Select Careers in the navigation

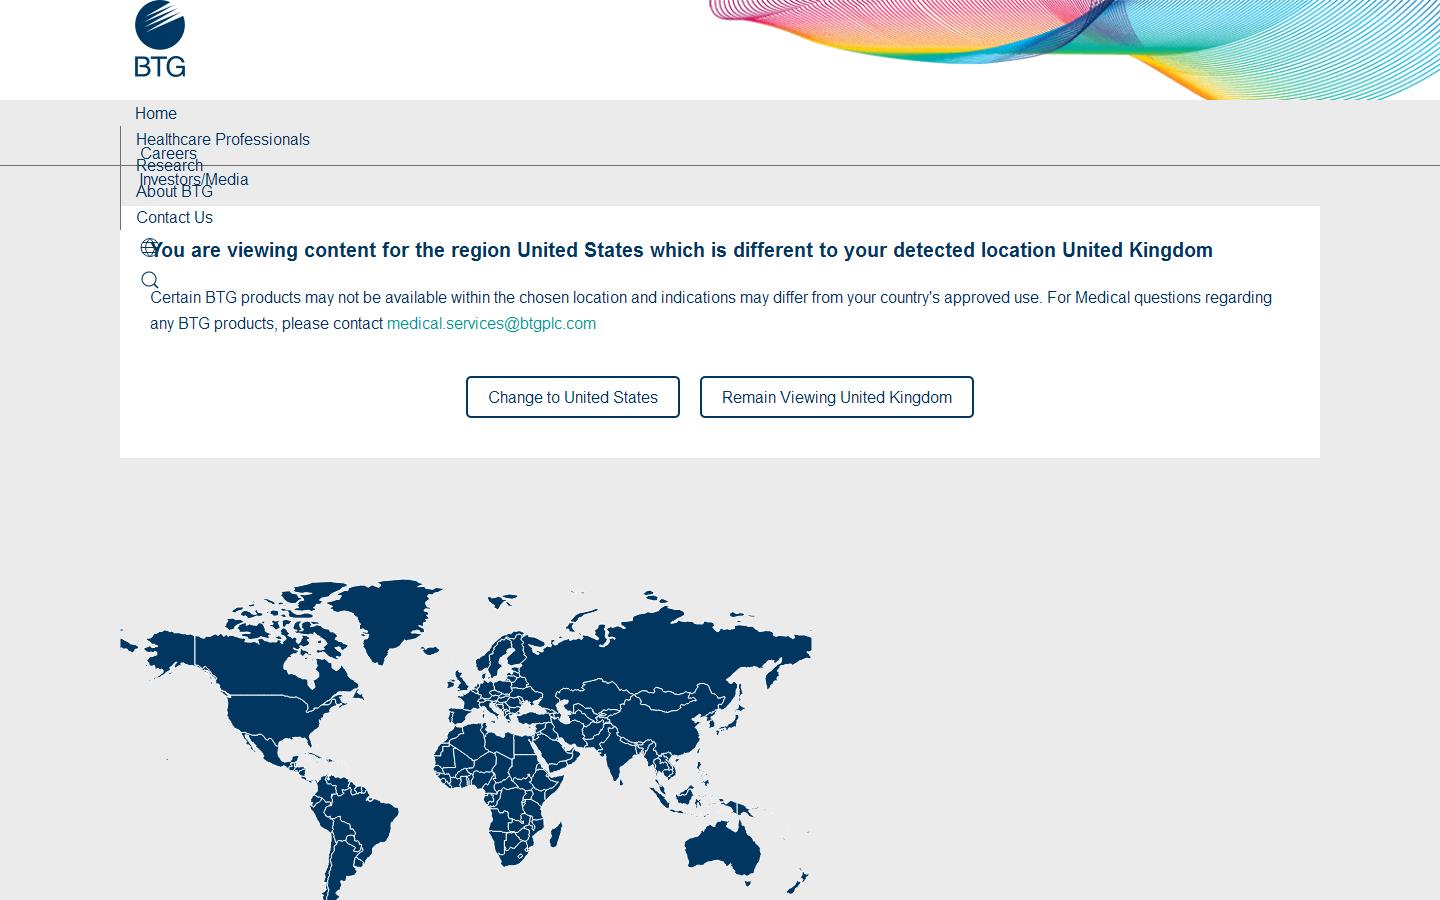[x=168, y=154]
